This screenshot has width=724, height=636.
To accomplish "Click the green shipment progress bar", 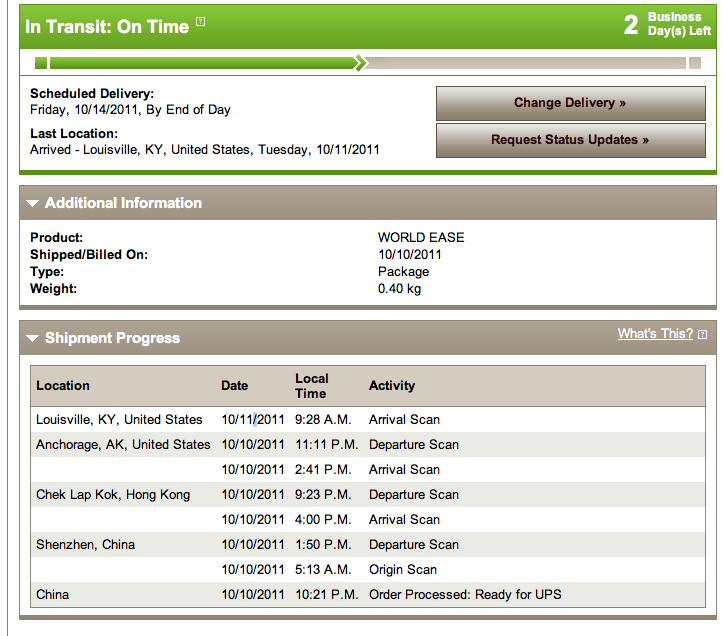I will [202, 63].
